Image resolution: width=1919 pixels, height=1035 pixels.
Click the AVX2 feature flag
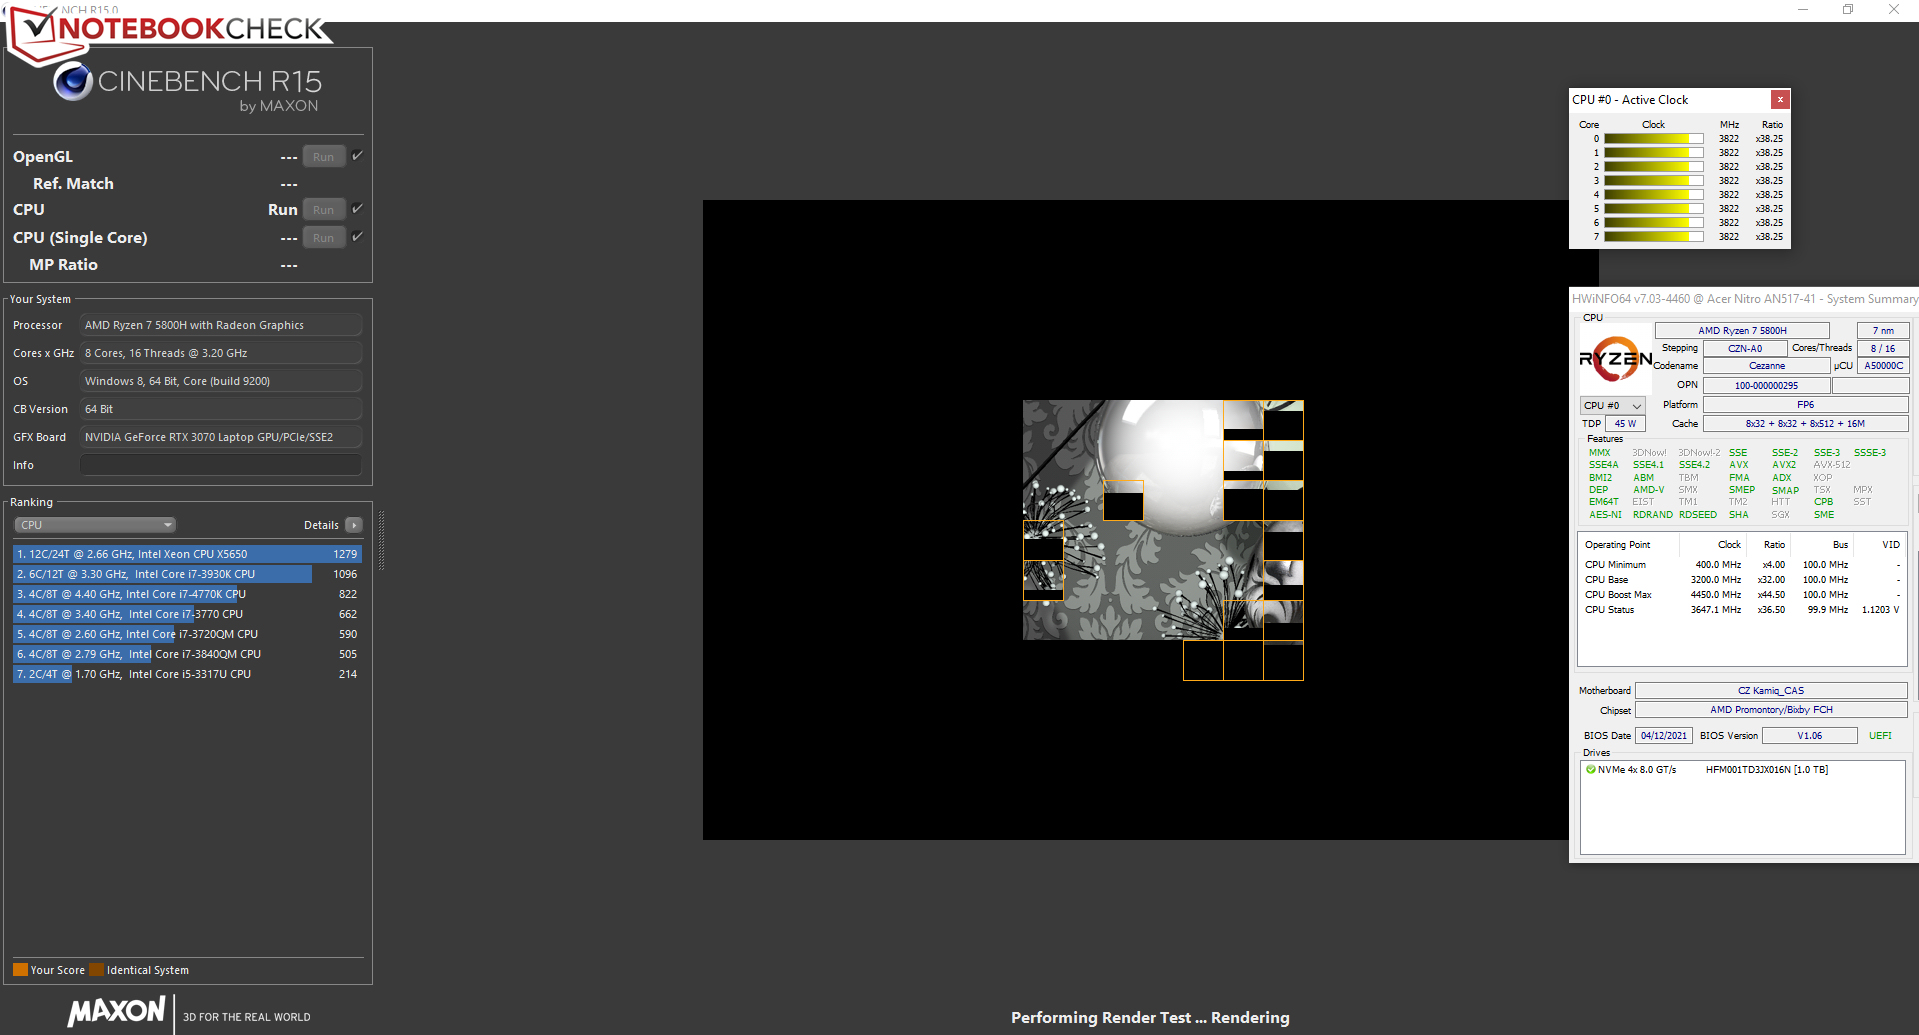tap(1784, 465)
